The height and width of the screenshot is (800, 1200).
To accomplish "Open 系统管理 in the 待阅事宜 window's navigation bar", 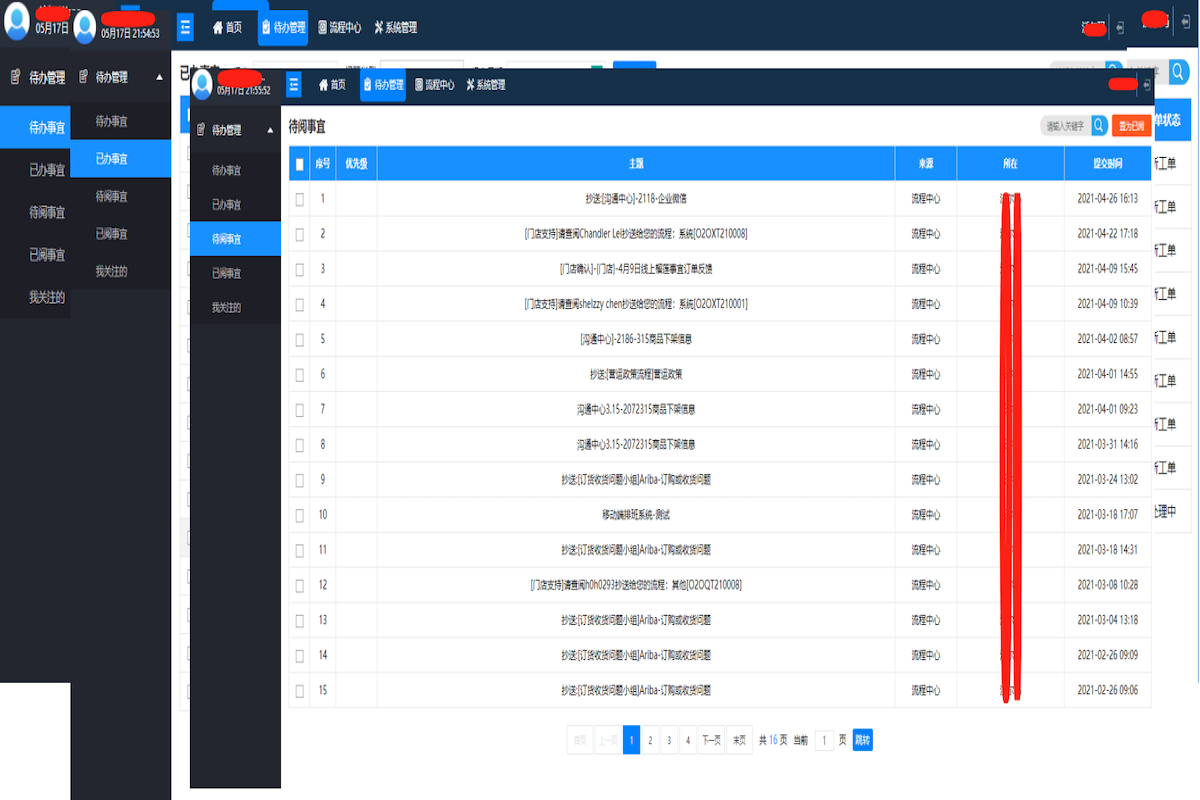I will click(x=485, y=85).
